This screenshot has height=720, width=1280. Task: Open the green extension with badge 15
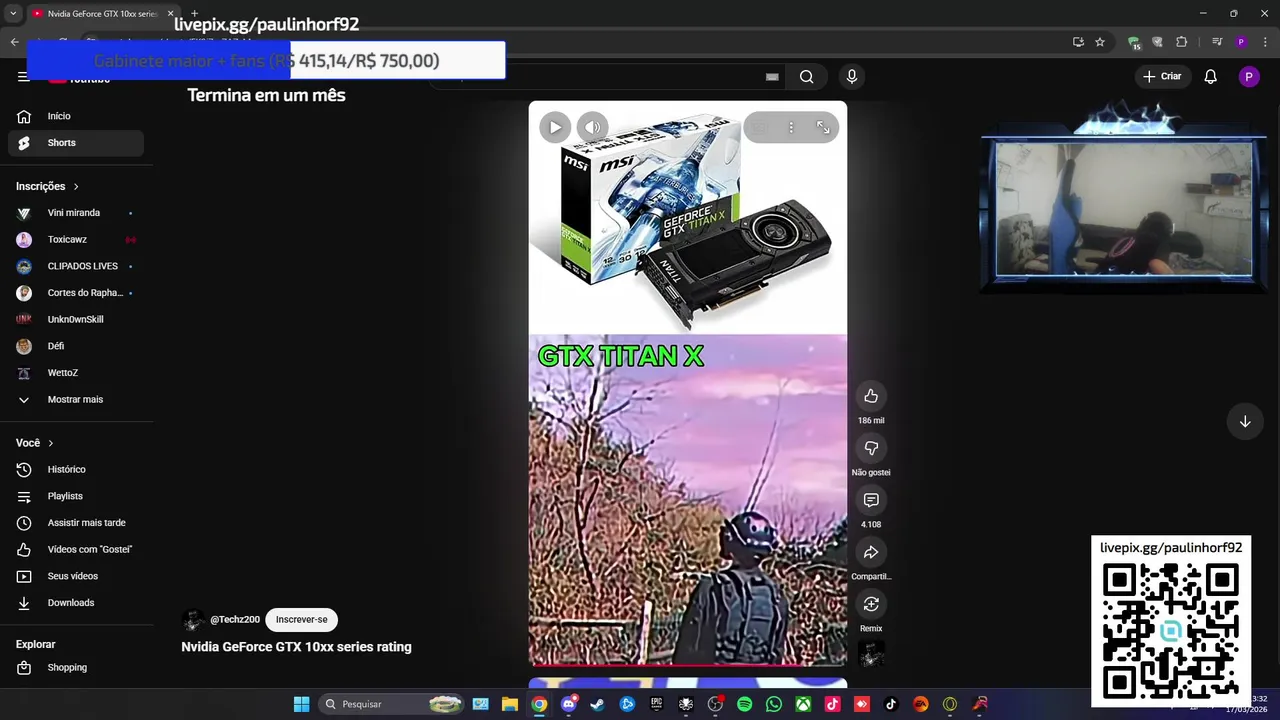(x=1134, y=42)
